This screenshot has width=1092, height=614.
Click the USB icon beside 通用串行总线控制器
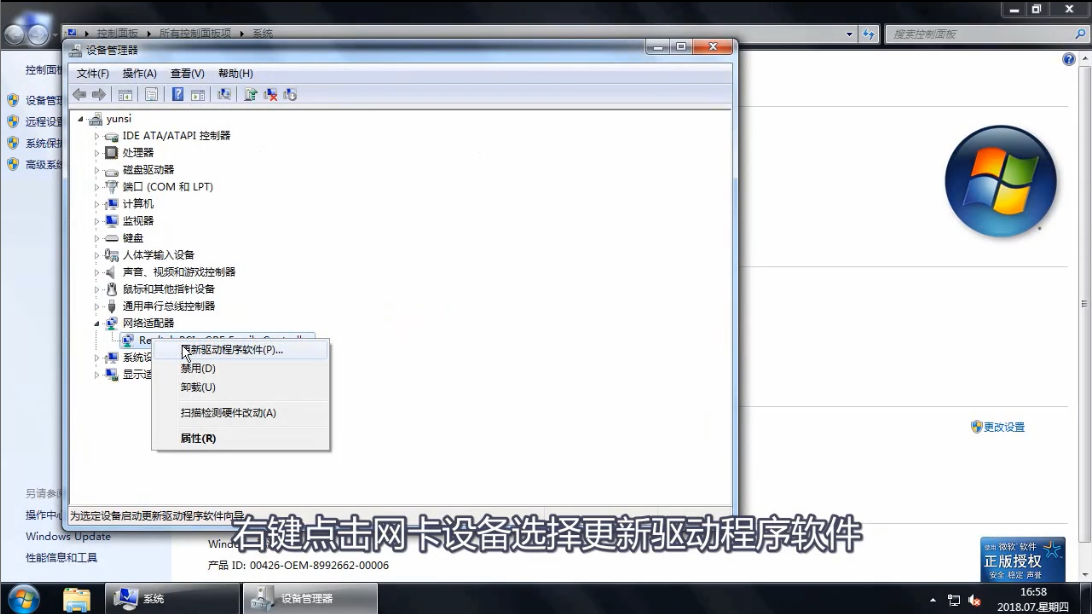point(111,306)
